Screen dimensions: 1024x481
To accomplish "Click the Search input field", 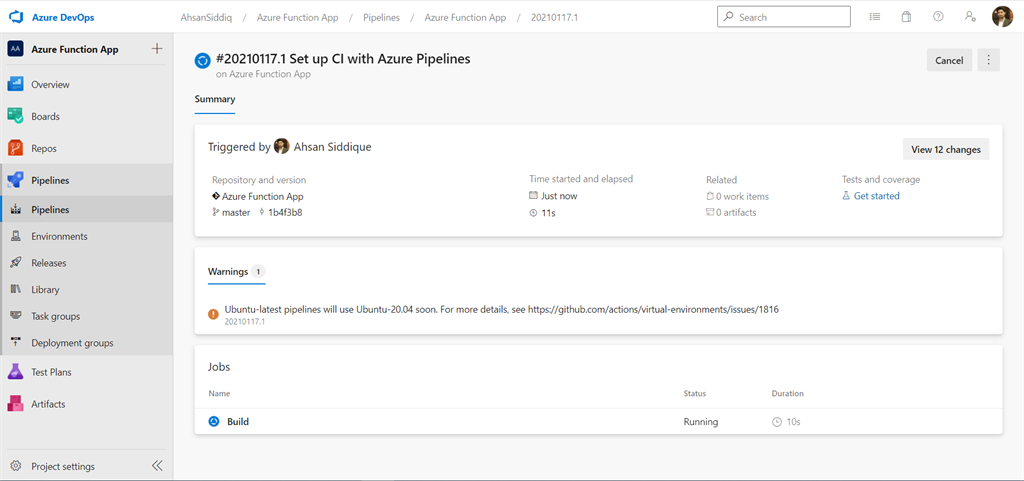I will (x=784, y=17).
